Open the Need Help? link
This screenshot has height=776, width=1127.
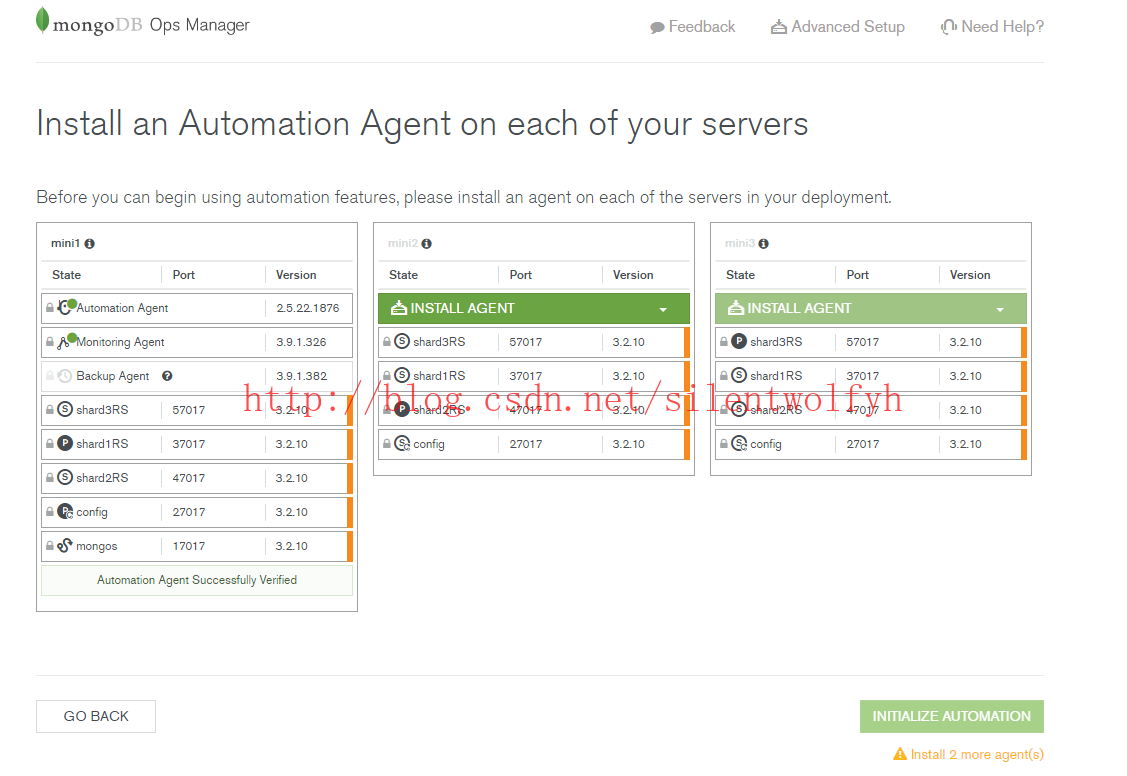(992, 27)
